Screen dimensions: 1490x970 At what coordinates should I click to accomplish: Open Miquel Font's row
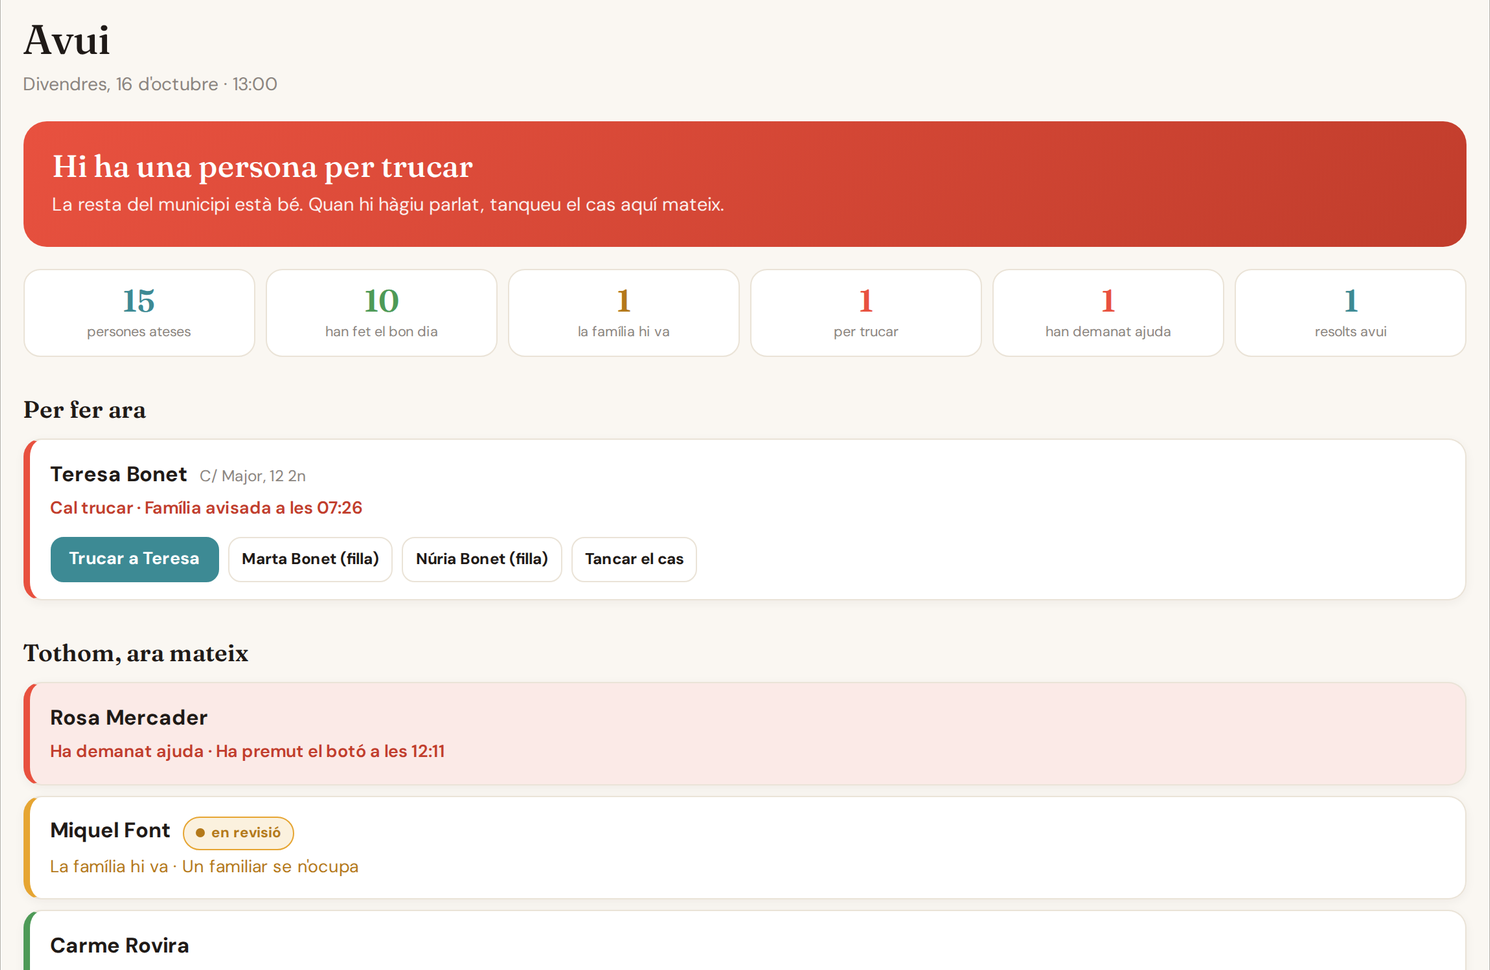[745, 848]
